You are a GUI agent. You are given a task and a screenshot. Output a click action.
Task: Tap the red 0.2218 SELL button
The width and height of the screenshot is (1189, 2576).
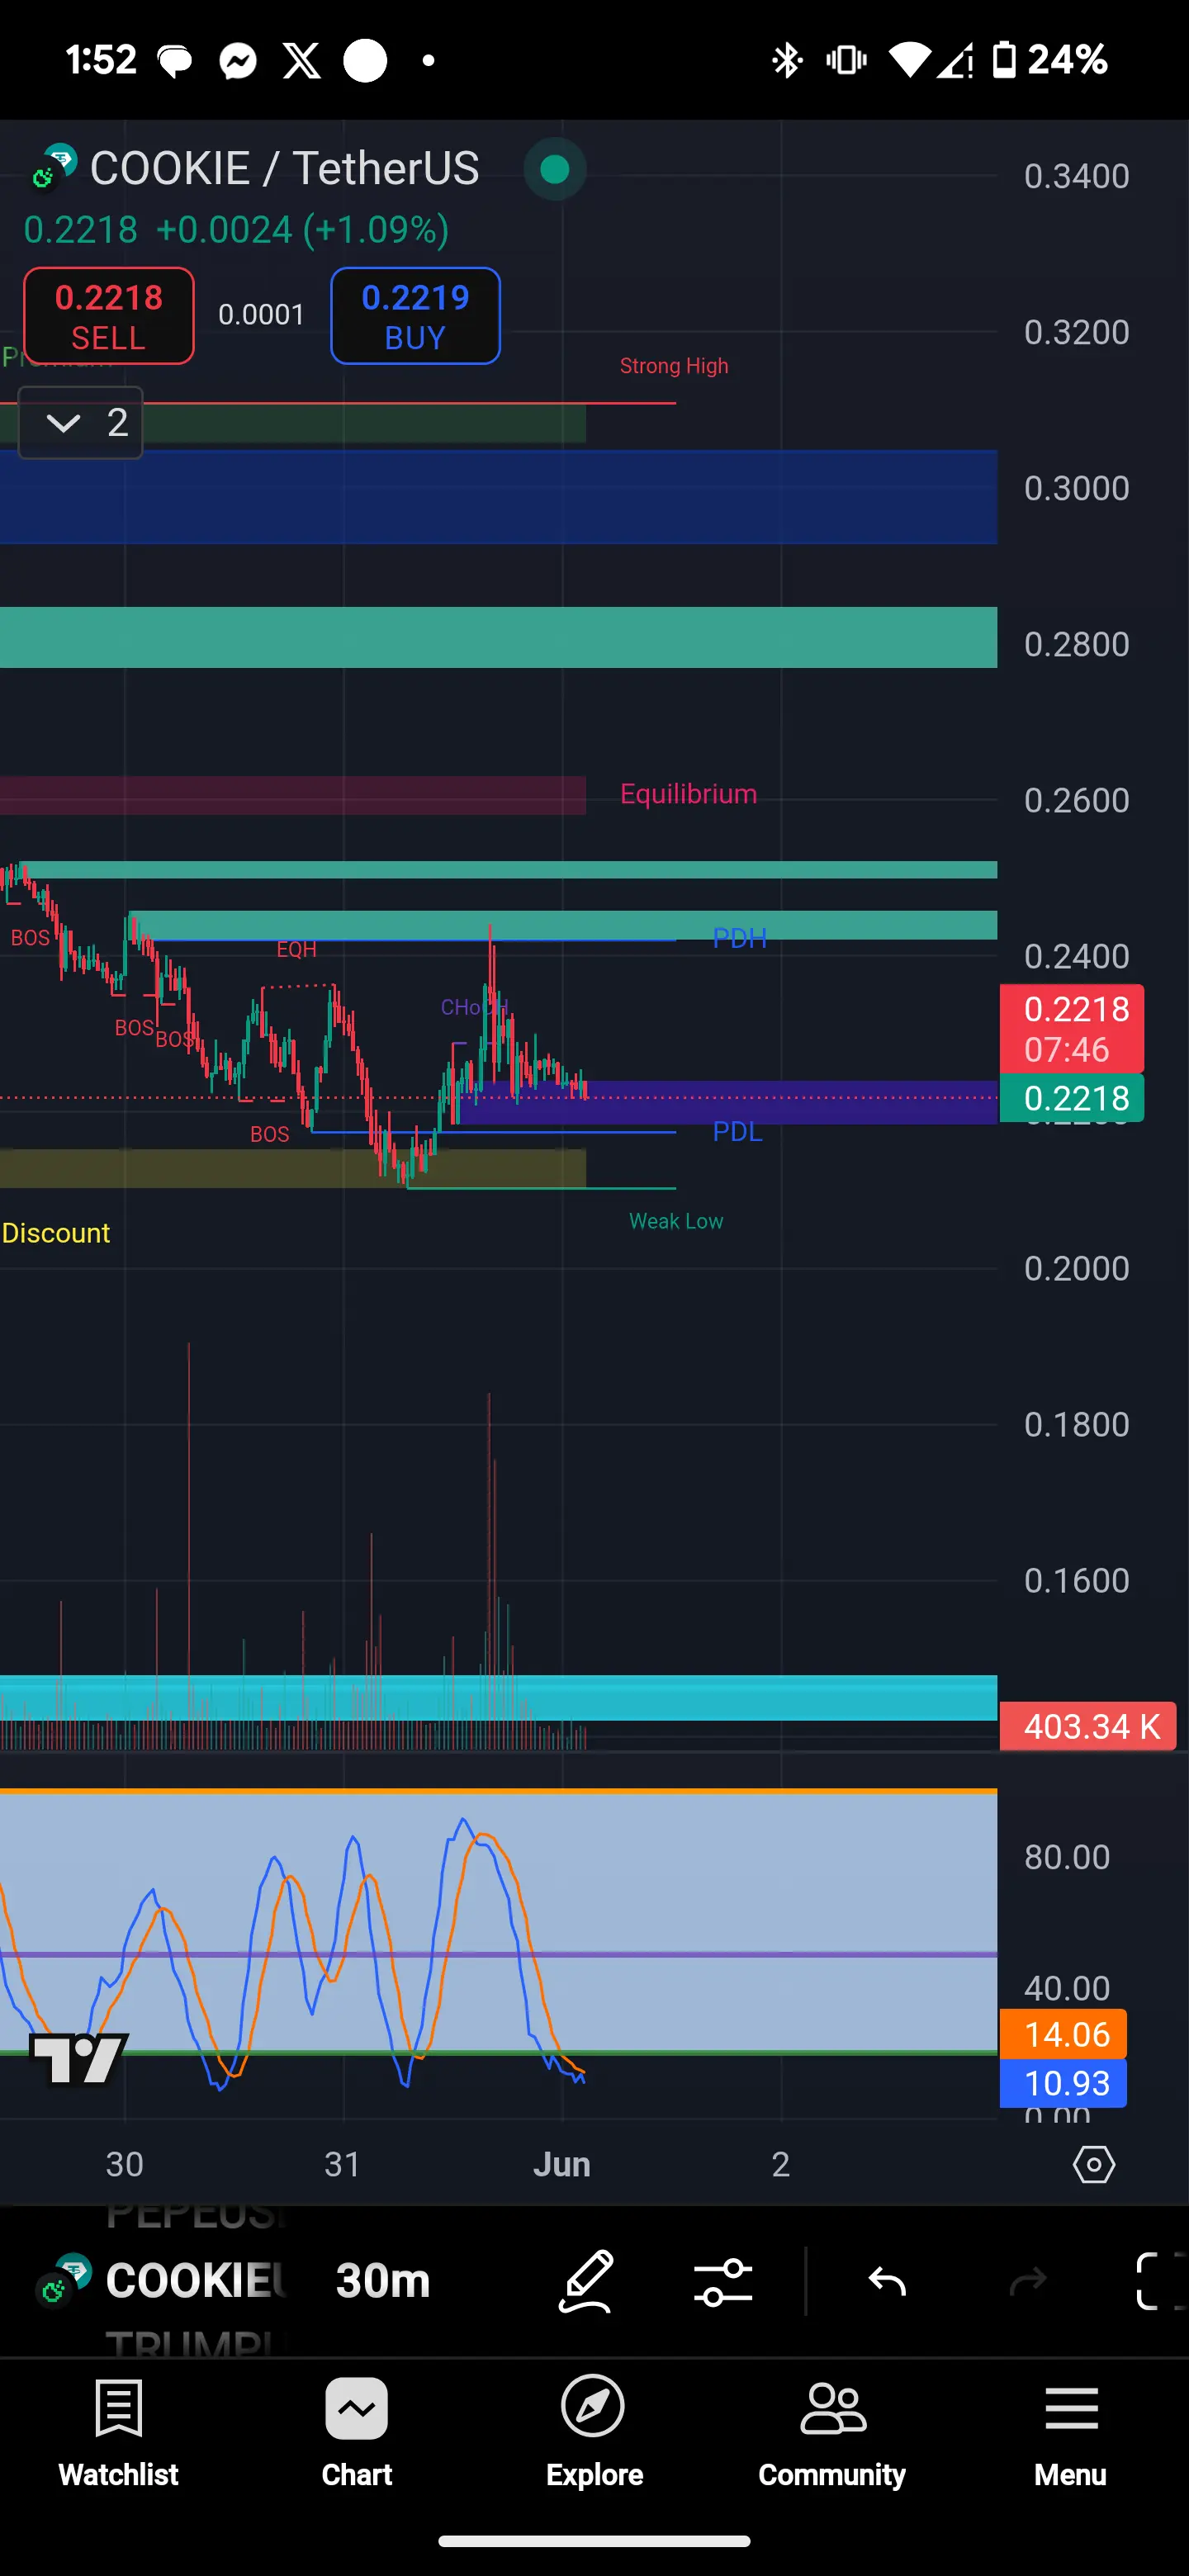click(109, 316)
